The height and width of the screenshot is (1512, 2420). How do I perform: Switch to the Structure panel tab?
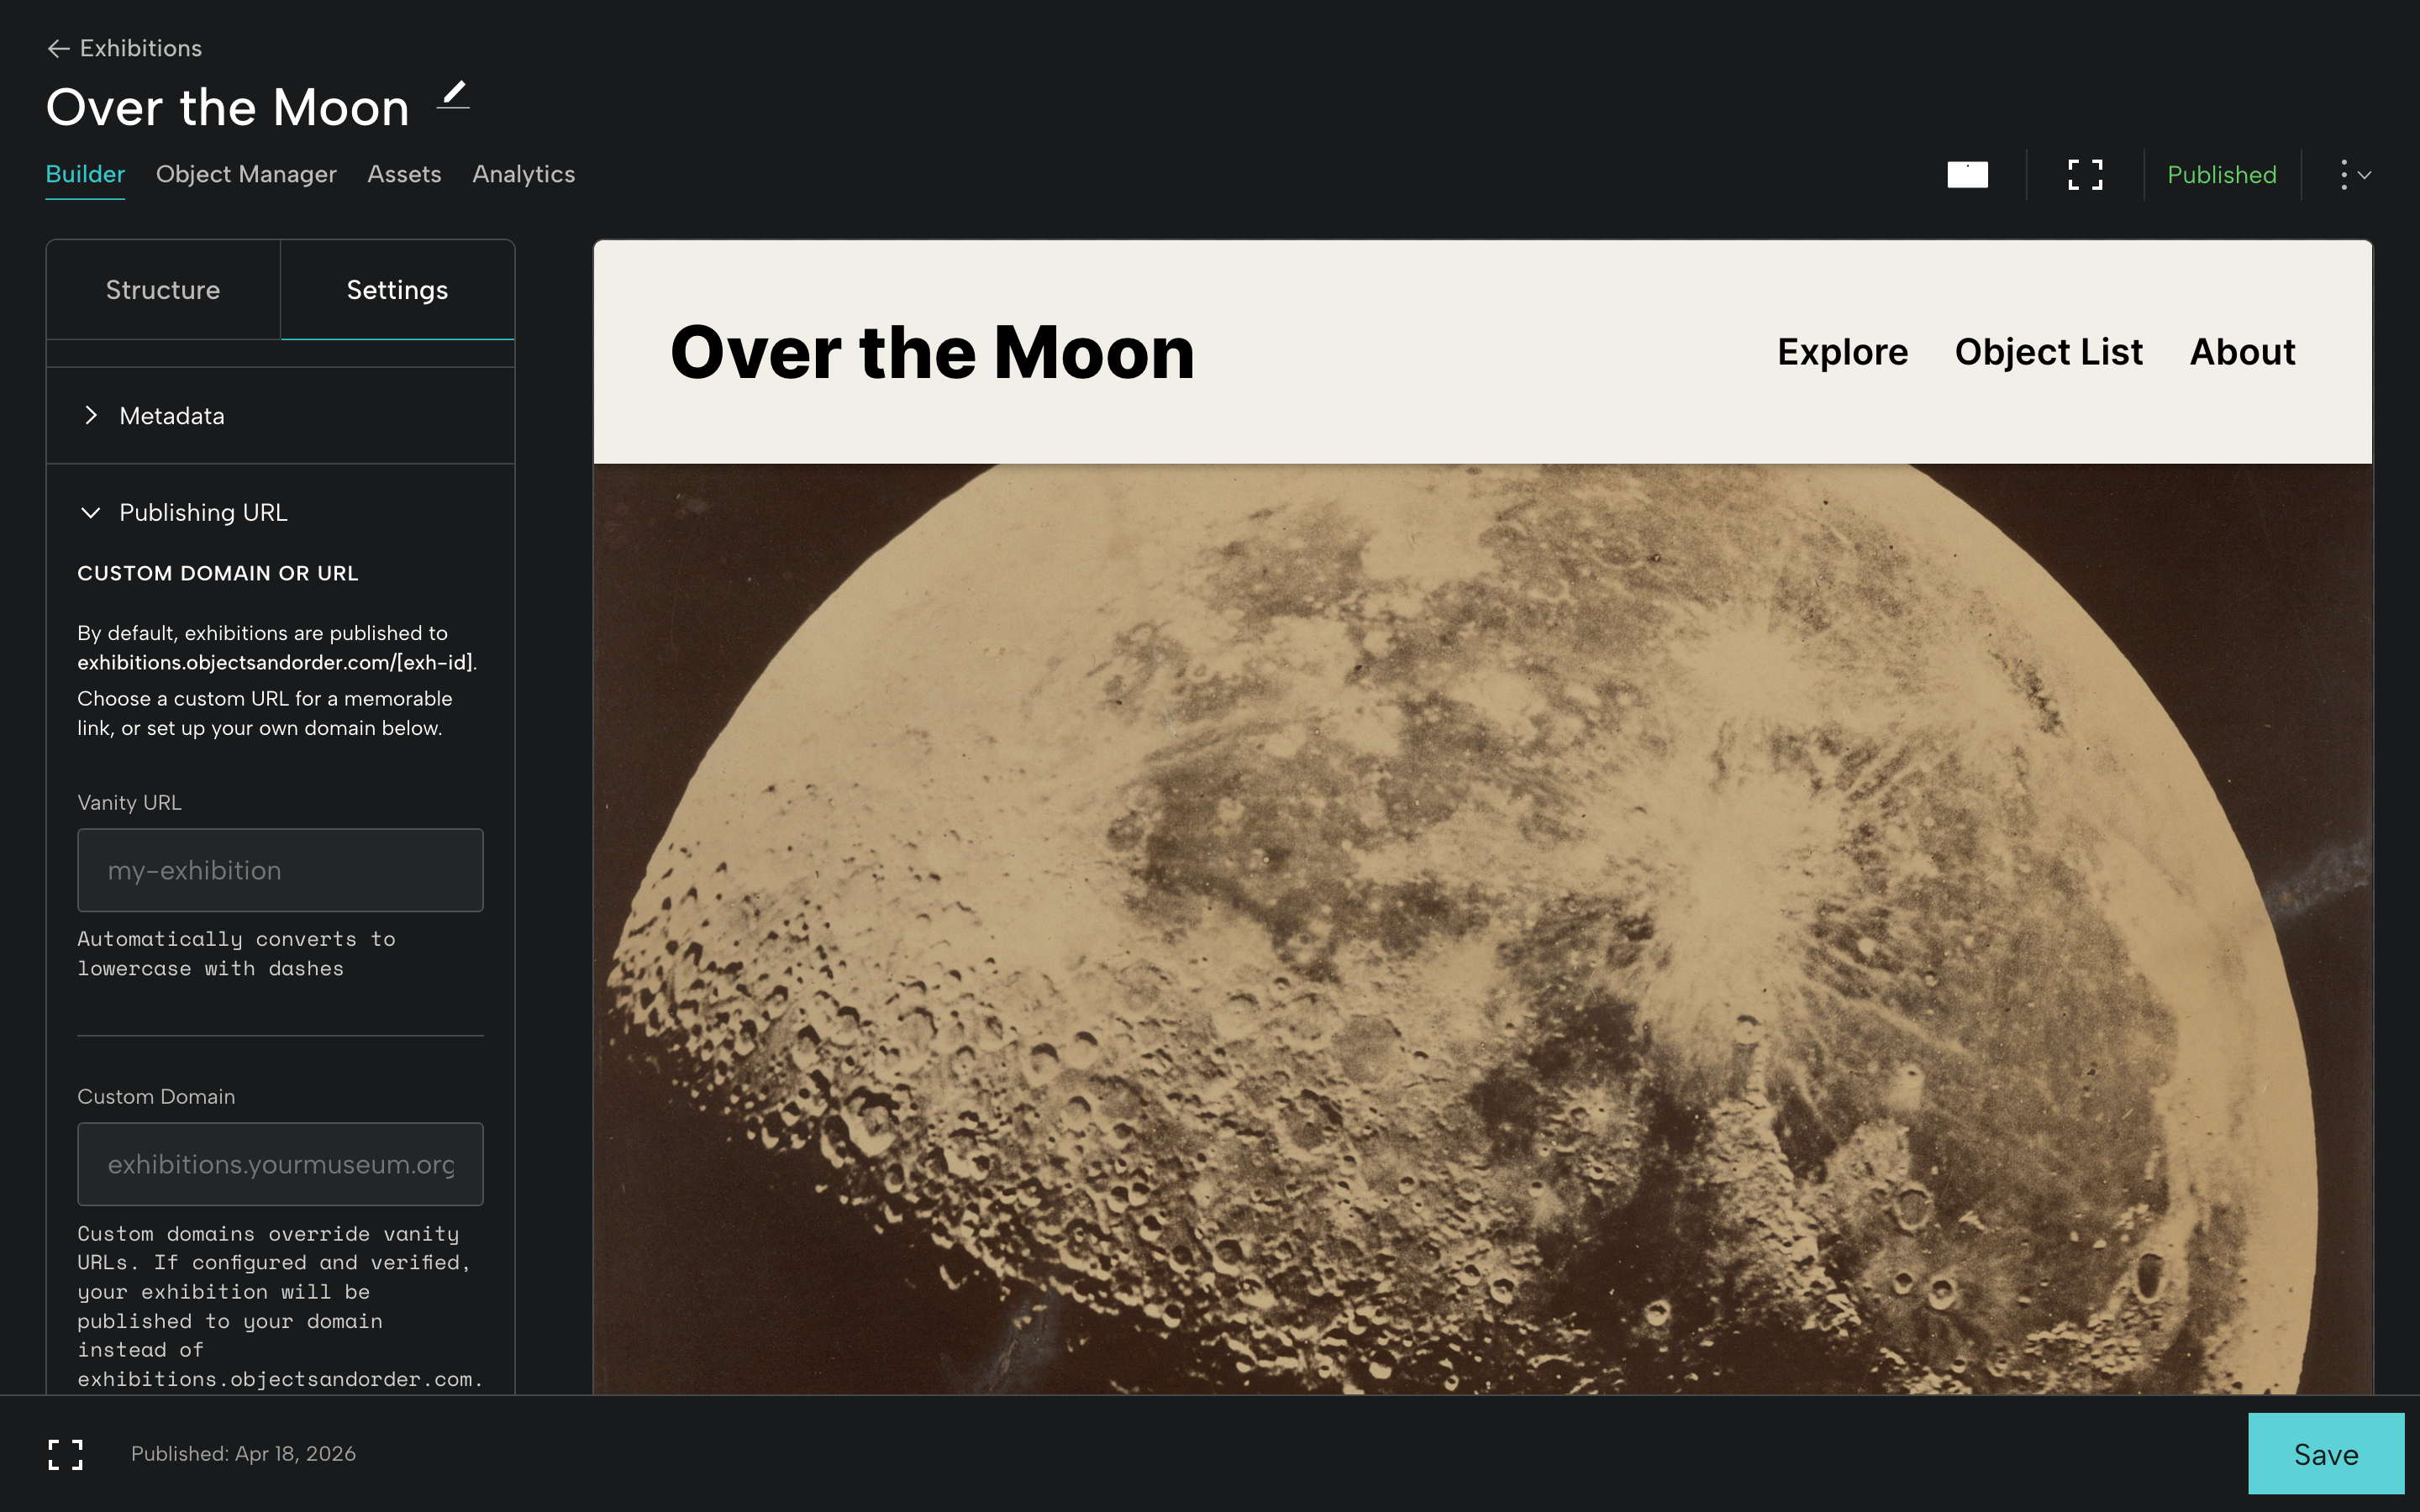coord(163,290)
